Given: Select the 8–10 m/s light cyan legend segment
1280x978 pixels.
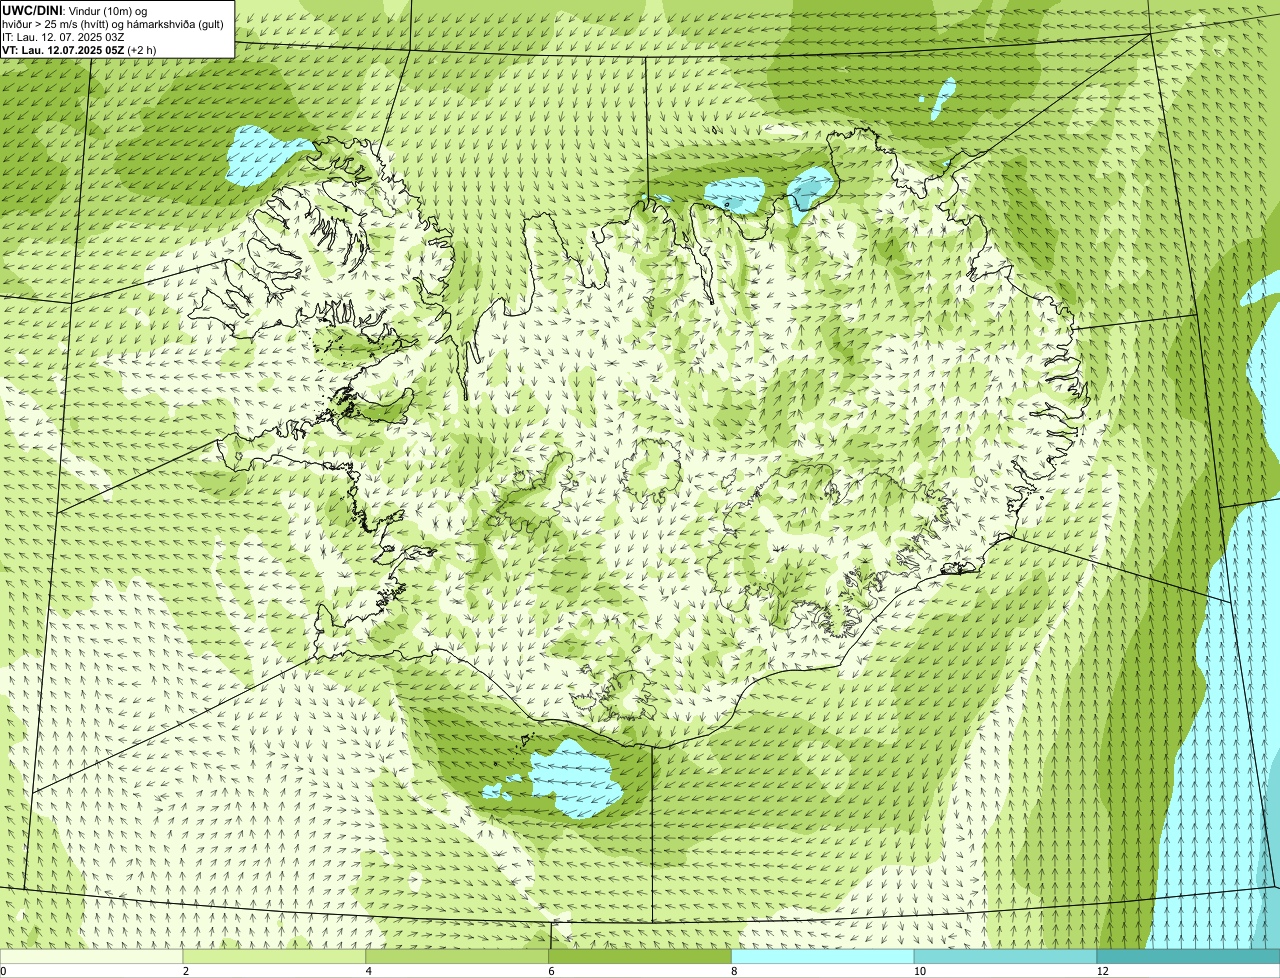Looking at the screenshot, I should (x=823, y=957).
